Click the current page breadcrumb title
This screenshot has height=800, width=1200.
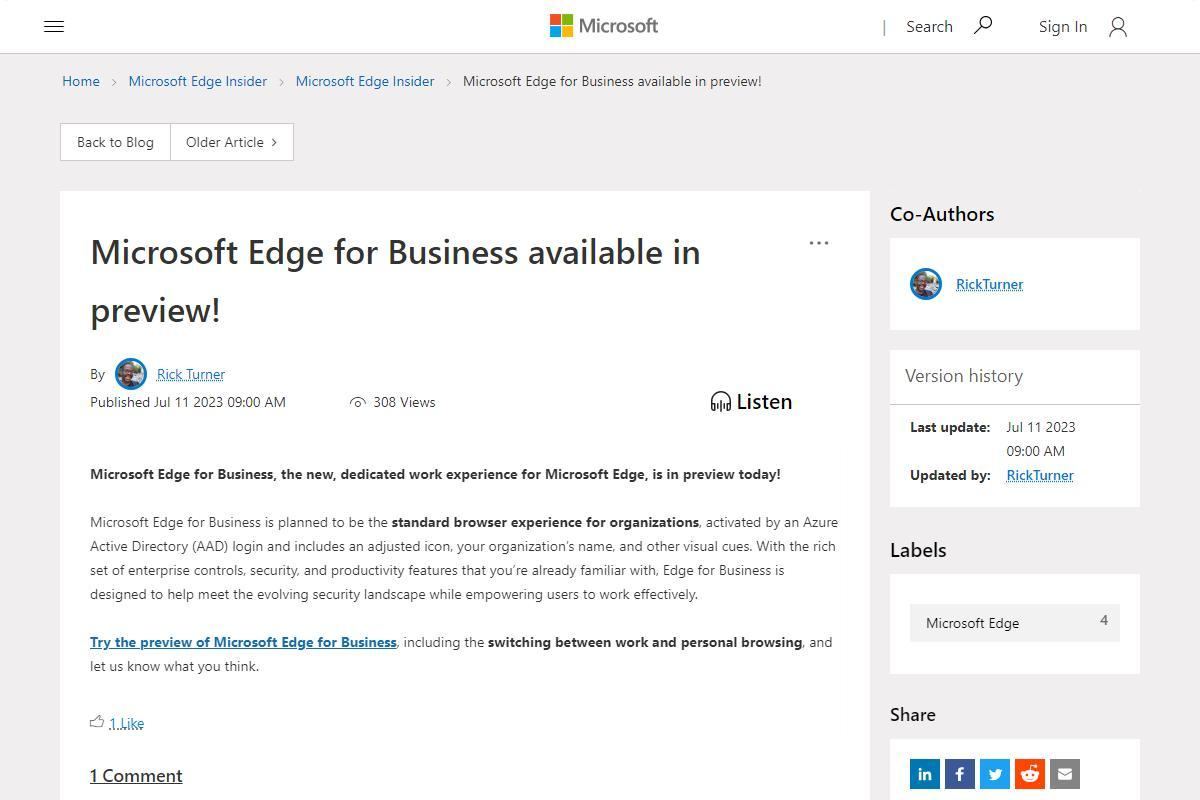coord(612,81)
